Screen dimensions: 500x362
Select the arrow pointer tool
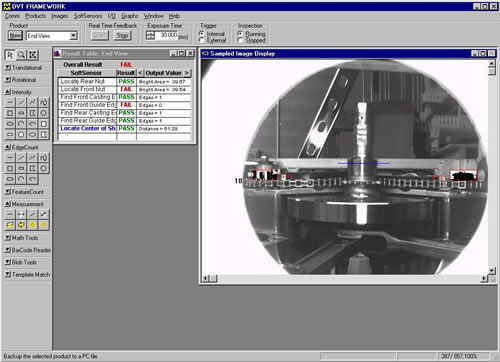[10, 55]
